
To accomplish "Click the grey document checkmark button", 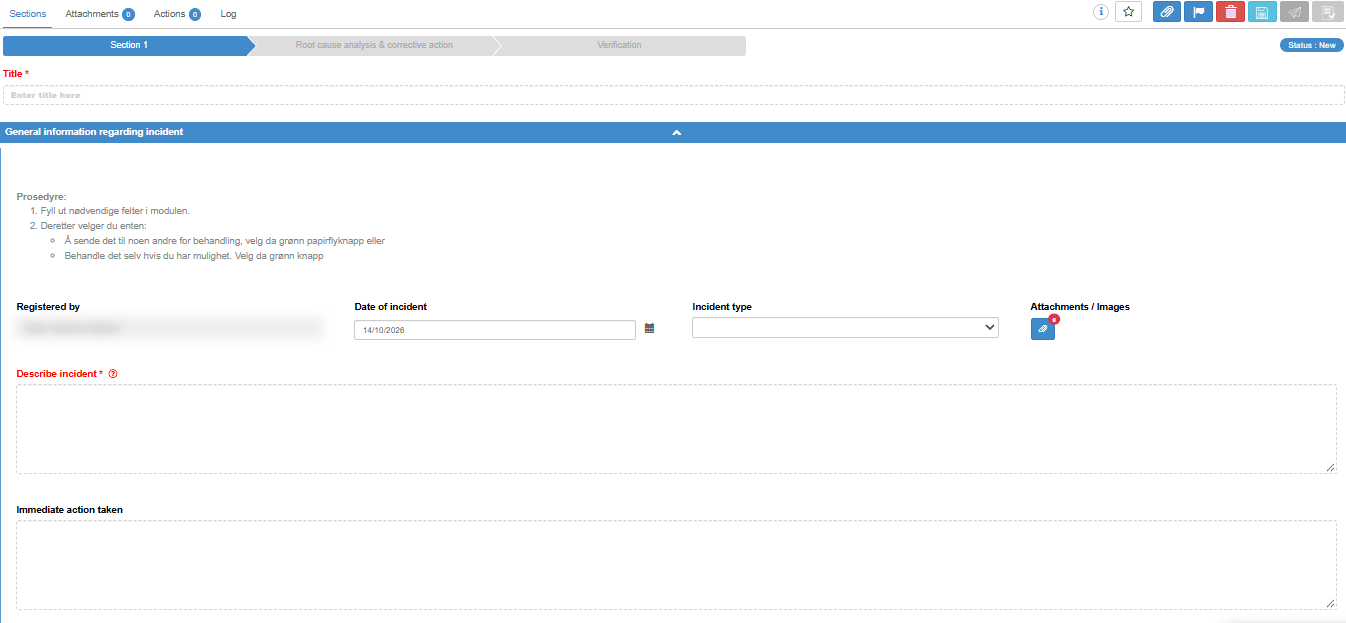I will click(1328, 12).
